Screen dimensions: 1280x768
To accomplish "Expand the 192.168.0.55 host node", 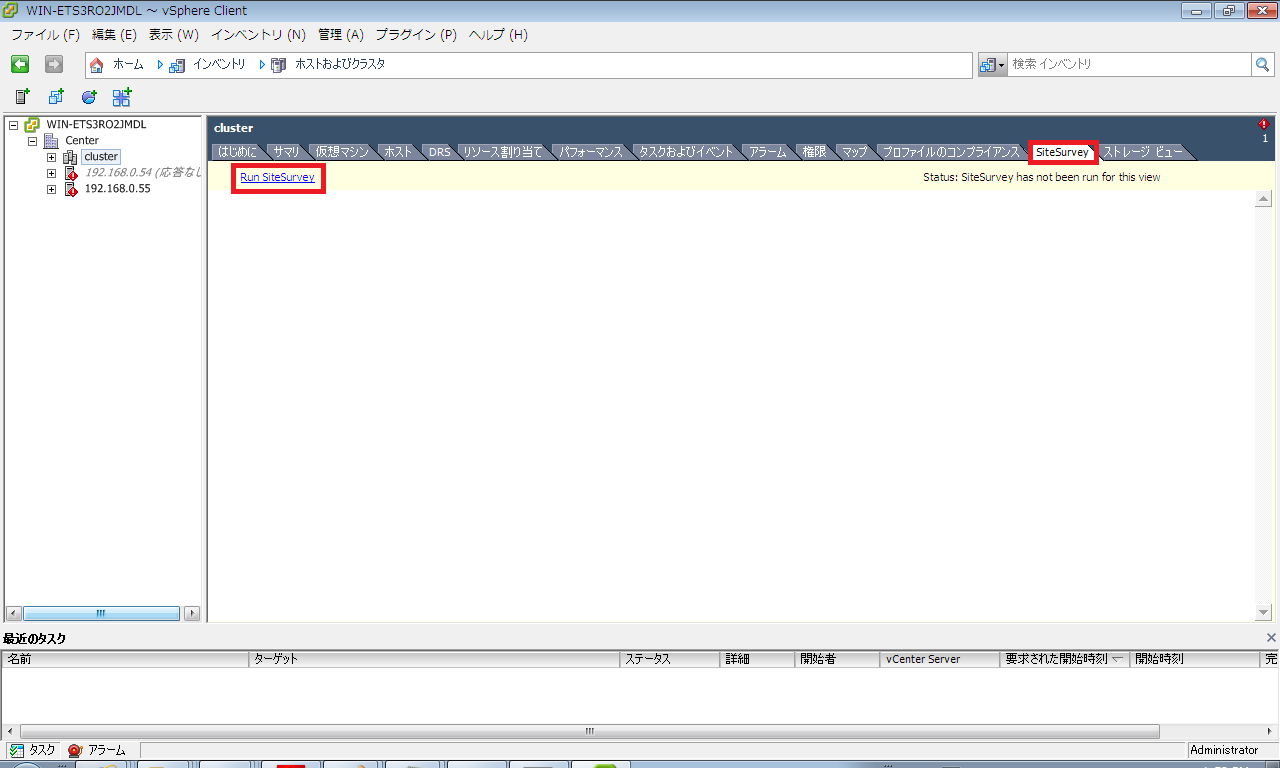I will point(51,189).
